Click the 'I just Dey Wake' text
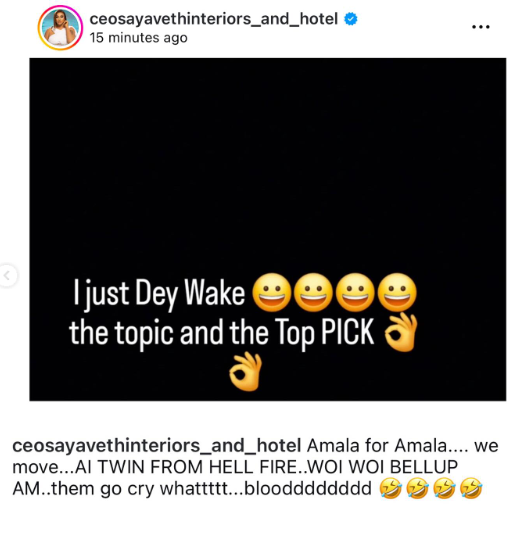The height and width of the screenshot is (544, 525). 159,294
